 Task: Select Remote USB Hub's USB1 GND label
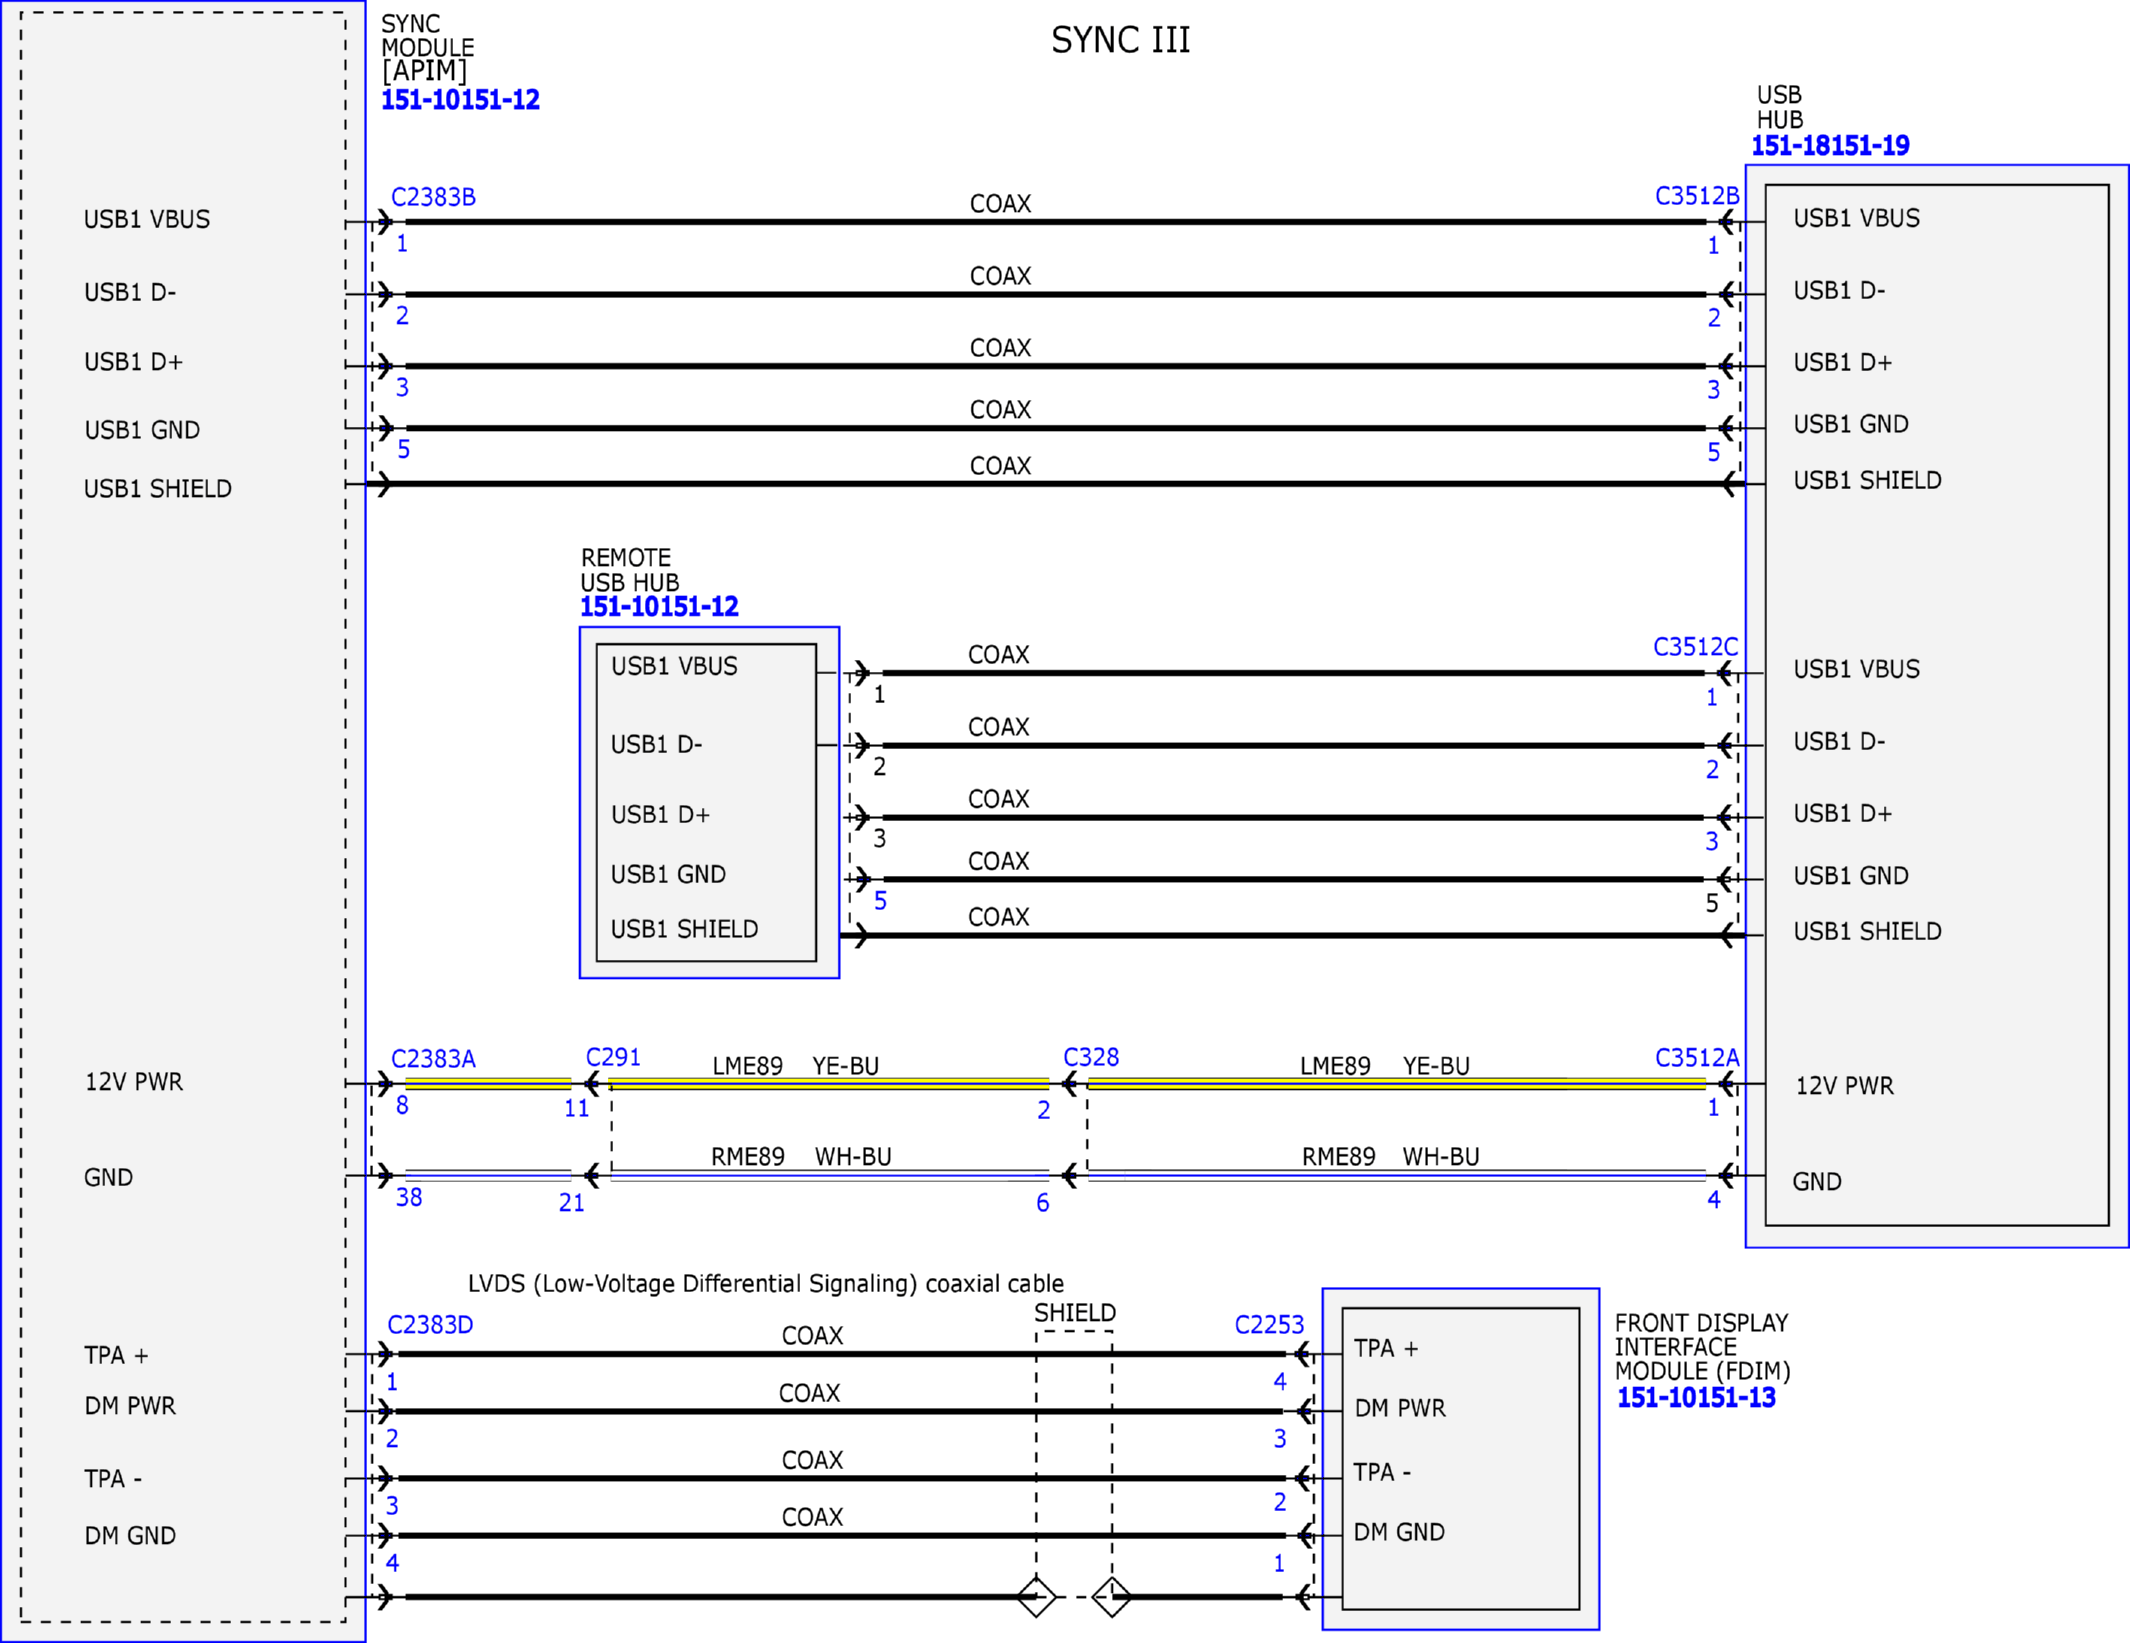tap(668, 875)
